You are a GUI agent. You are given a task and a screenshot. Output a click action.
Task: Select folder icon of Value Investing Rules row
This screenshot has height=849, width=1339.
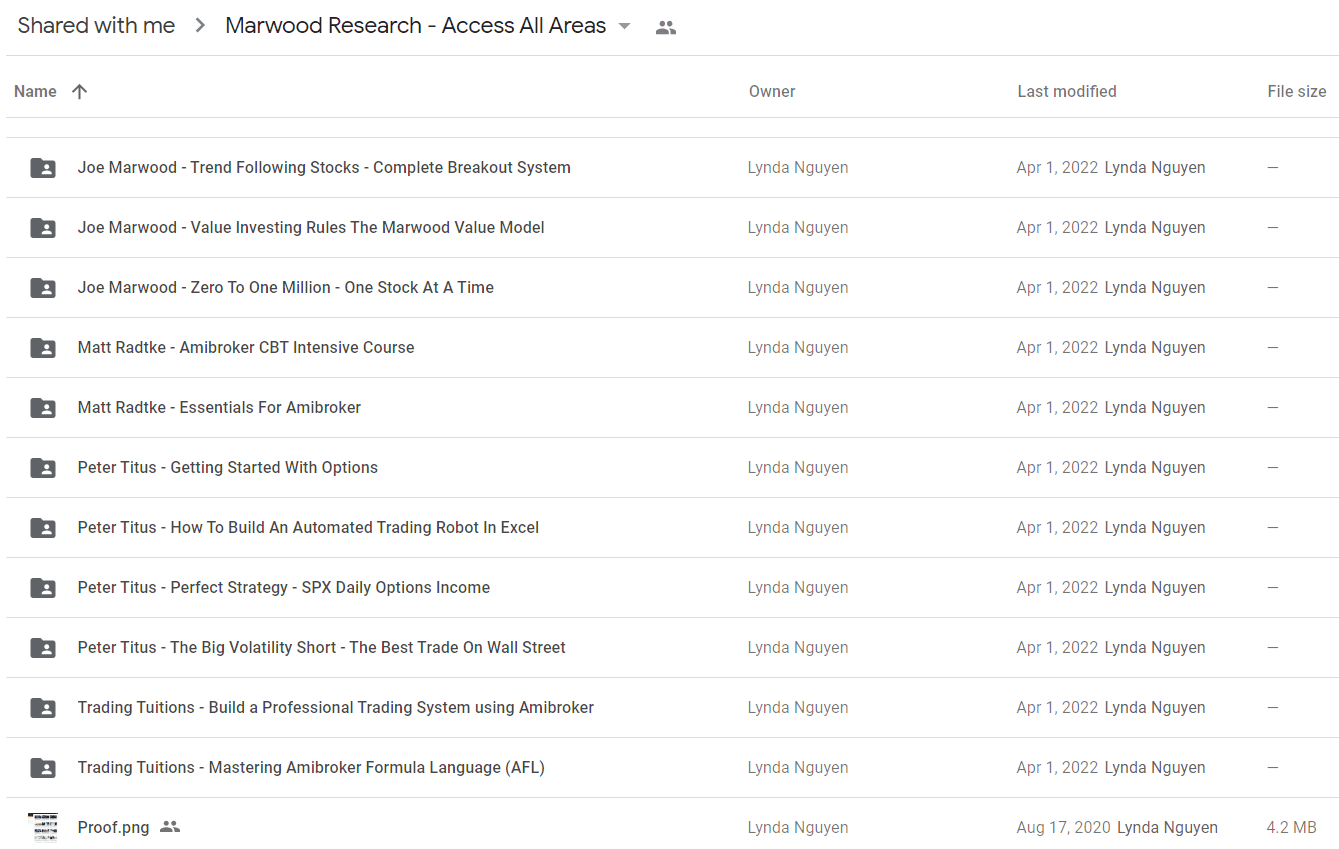click(43, 228)
